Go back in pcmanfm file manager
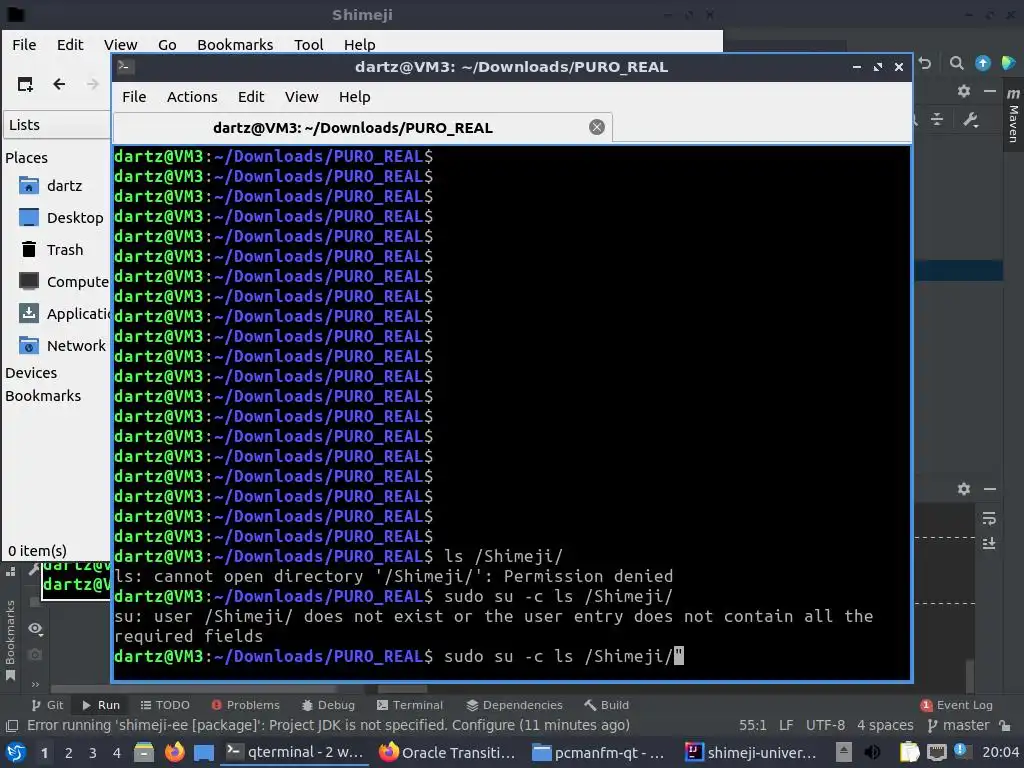 coord(59,84)
